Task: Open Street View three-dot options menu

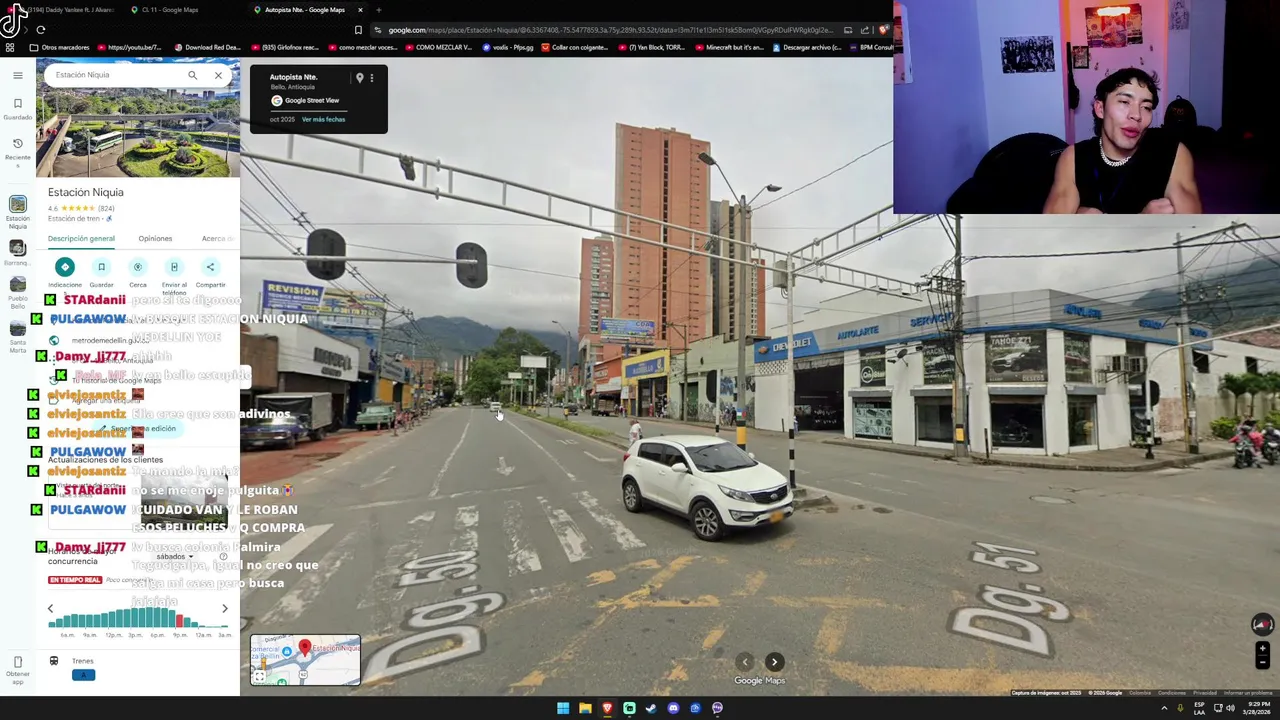Action: (372, 78)
